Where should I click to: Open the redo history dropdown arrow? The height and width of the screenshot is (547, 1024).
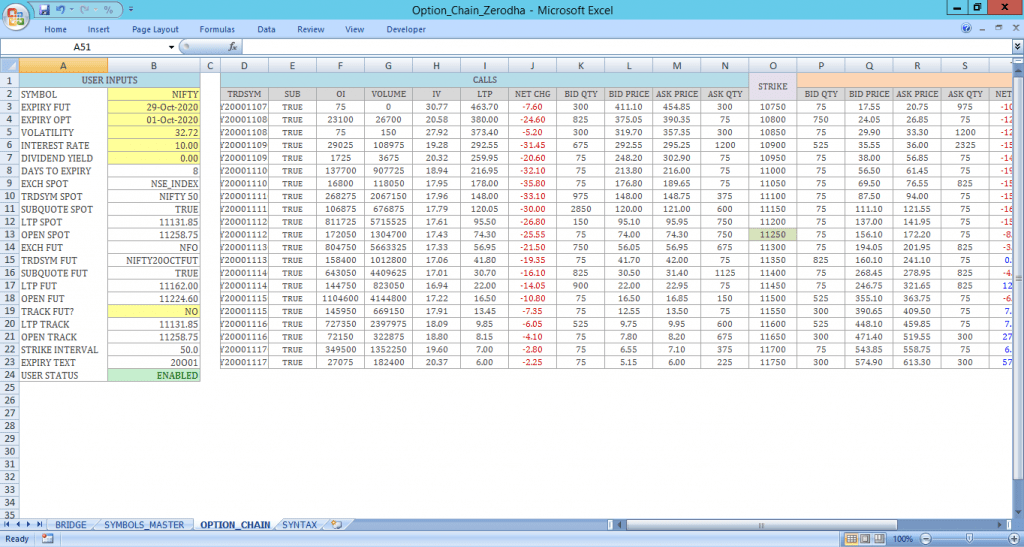point(94,10)
